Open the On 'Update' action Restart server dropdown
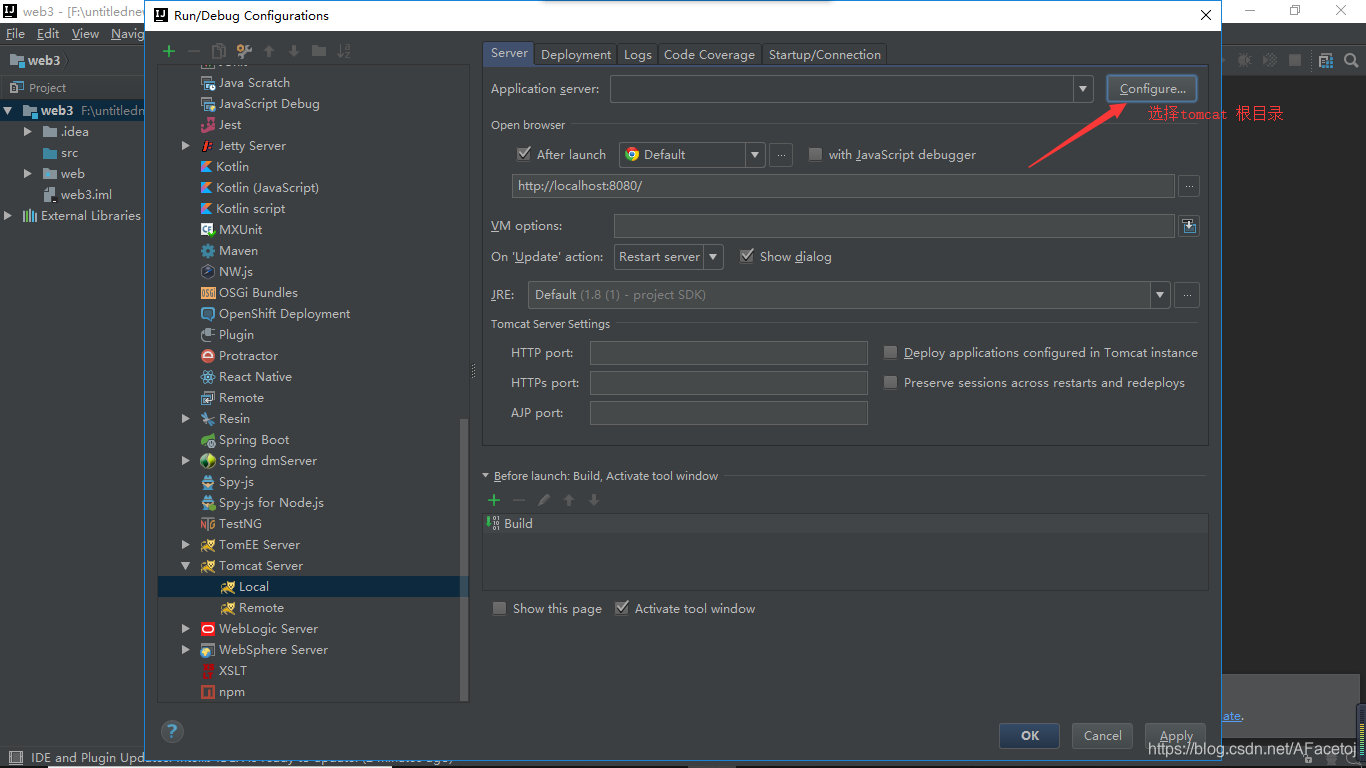Image resolution: width=1366 pixels, height=768 pixels. [x=713, y=257]
